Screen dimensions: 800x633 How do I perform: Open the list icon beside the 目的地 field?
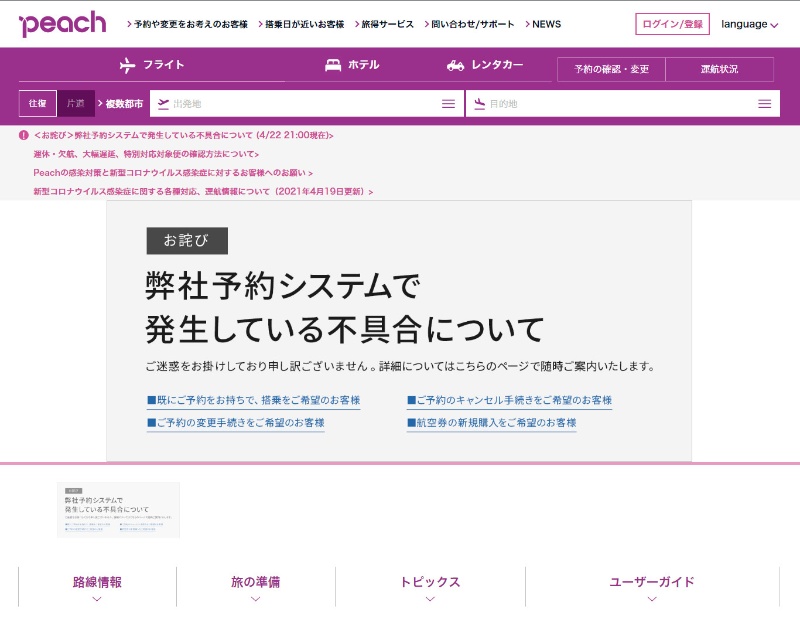point(765,103)
